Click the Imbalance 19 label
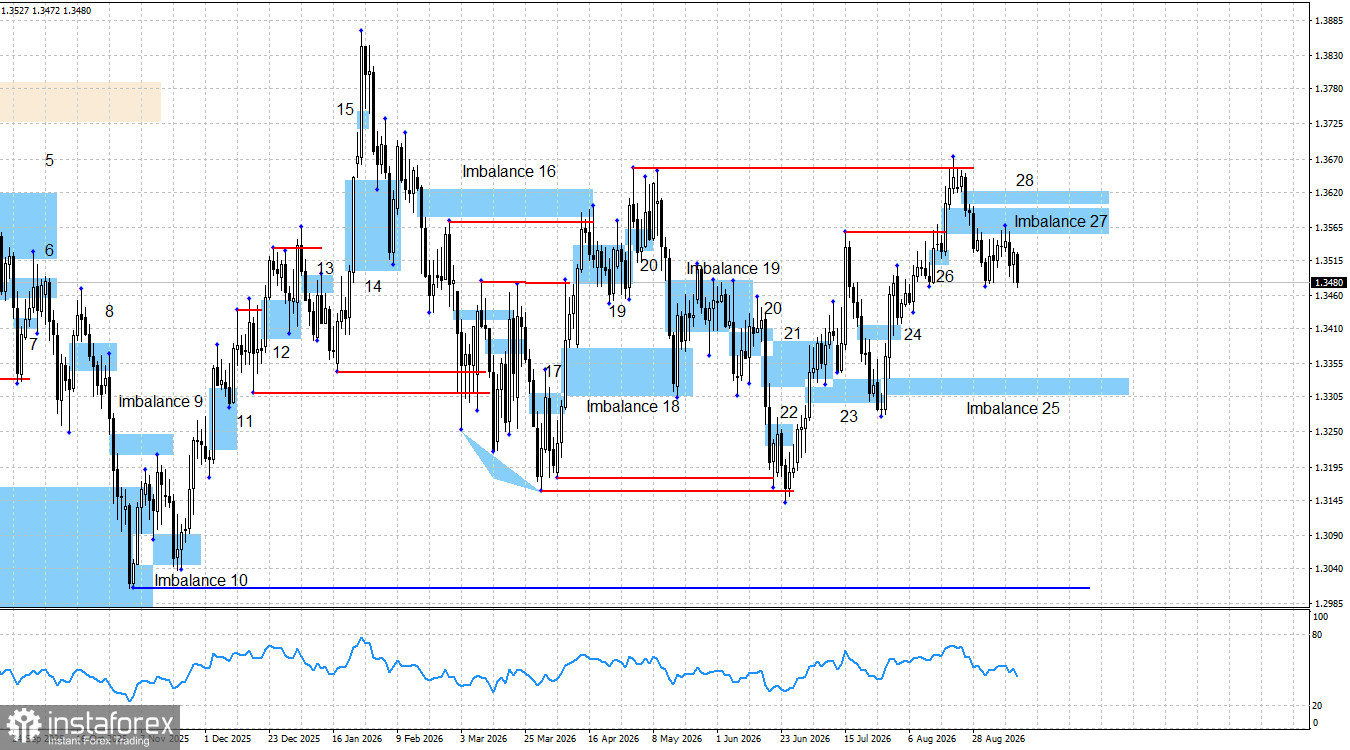 (733, 268)
